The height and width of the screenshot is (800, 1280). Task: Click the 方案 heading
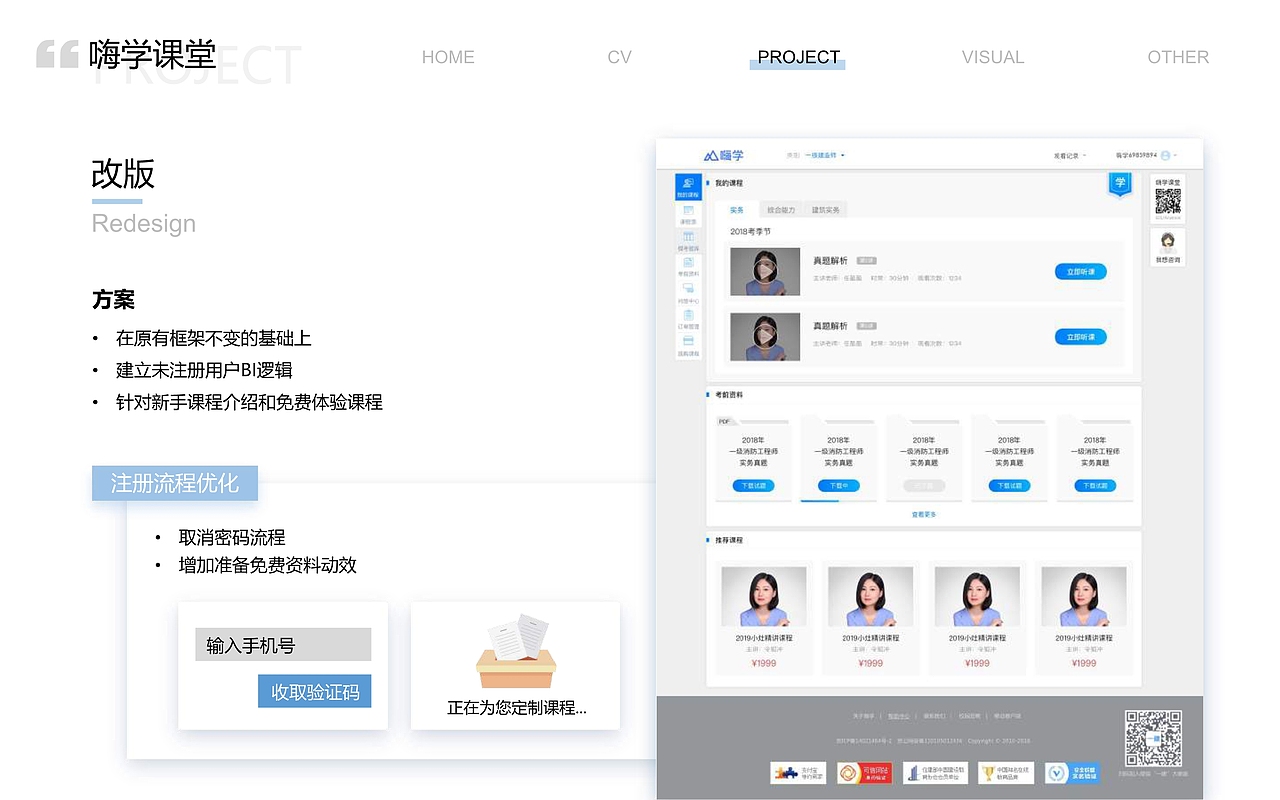[x=113, y=299]
